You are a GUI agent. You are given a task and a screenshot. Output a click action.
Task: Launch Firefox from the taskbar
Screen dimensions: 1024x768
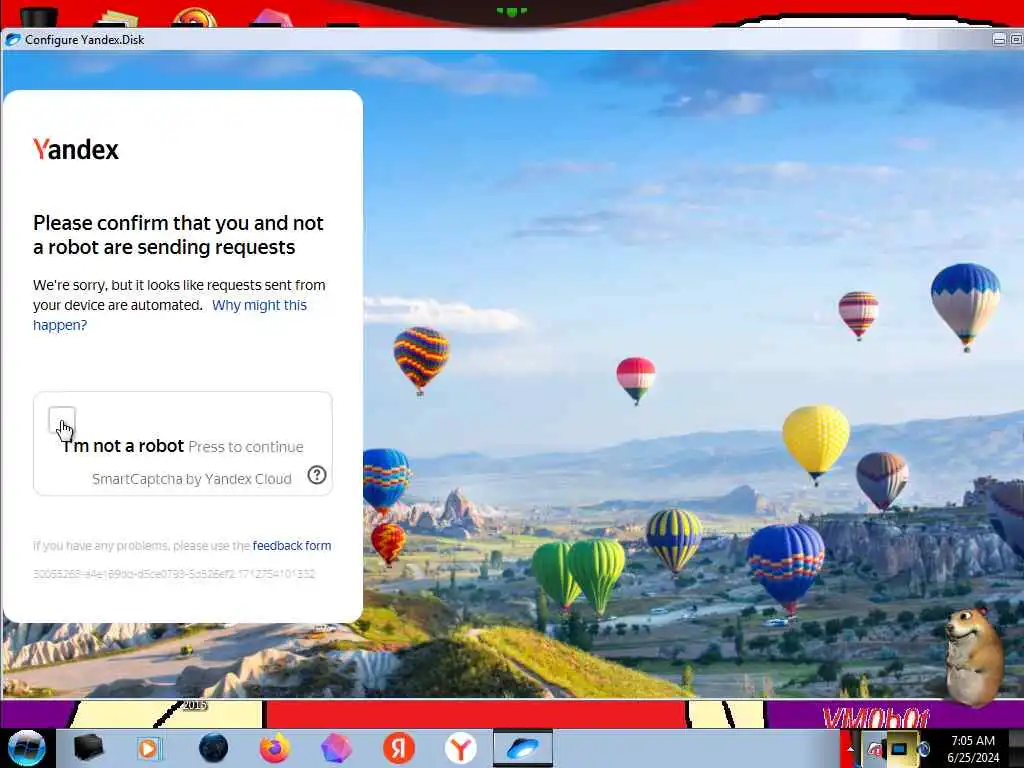[x=275, y=748]
